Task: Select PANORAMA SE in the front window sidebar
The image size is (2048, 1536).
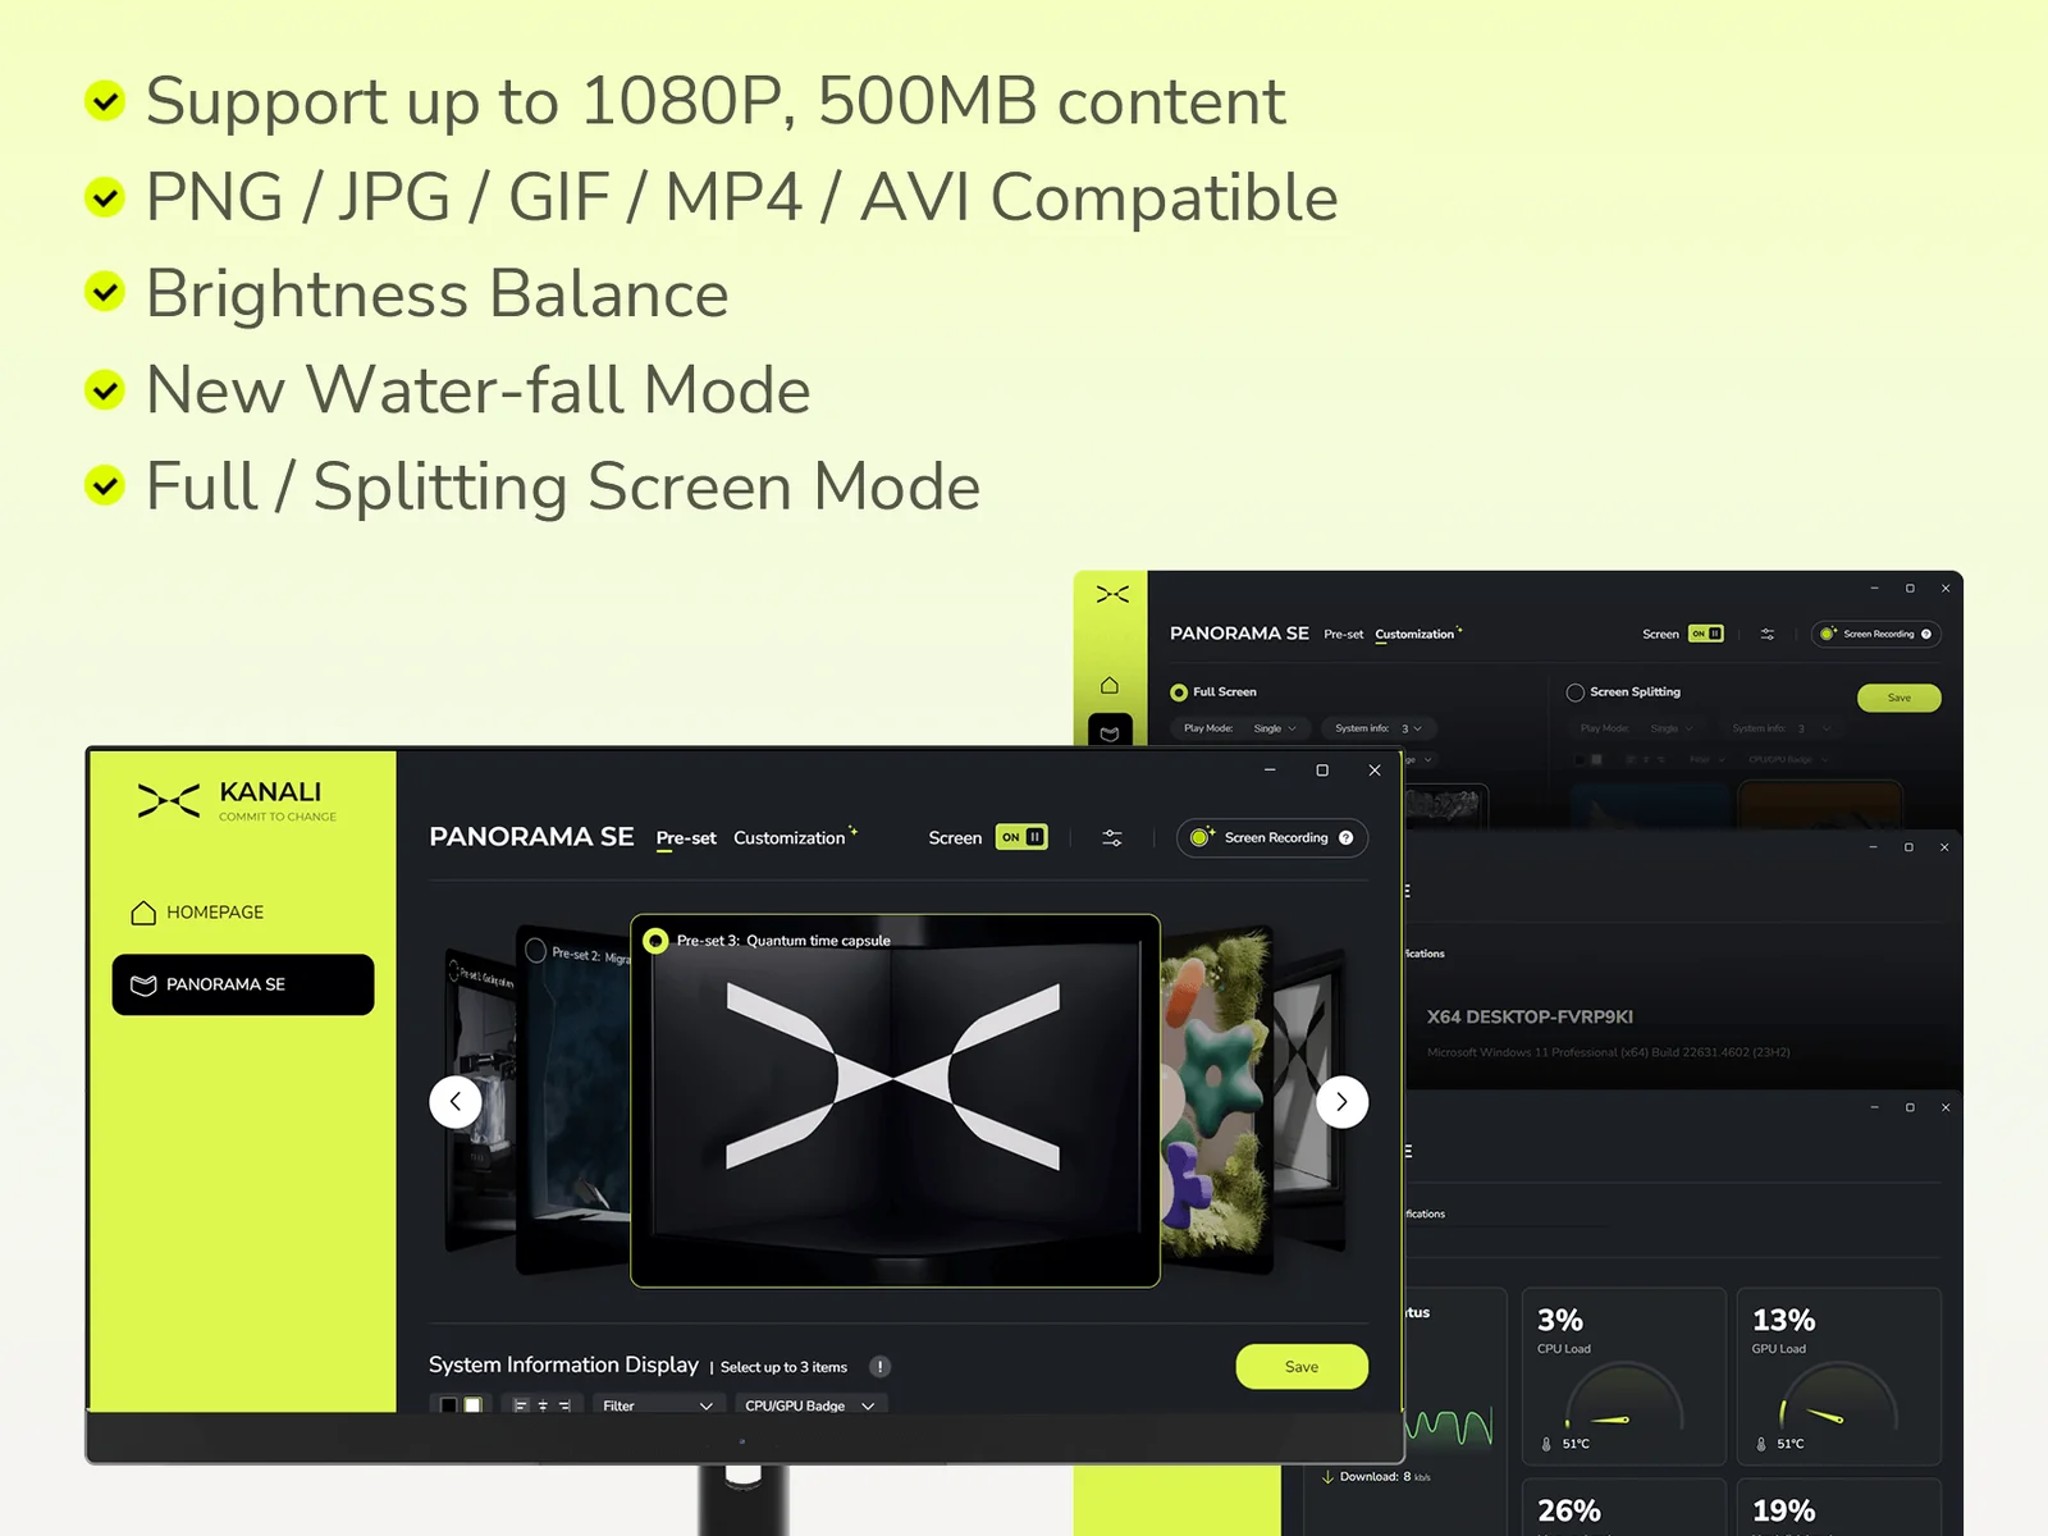Action: 243,984
